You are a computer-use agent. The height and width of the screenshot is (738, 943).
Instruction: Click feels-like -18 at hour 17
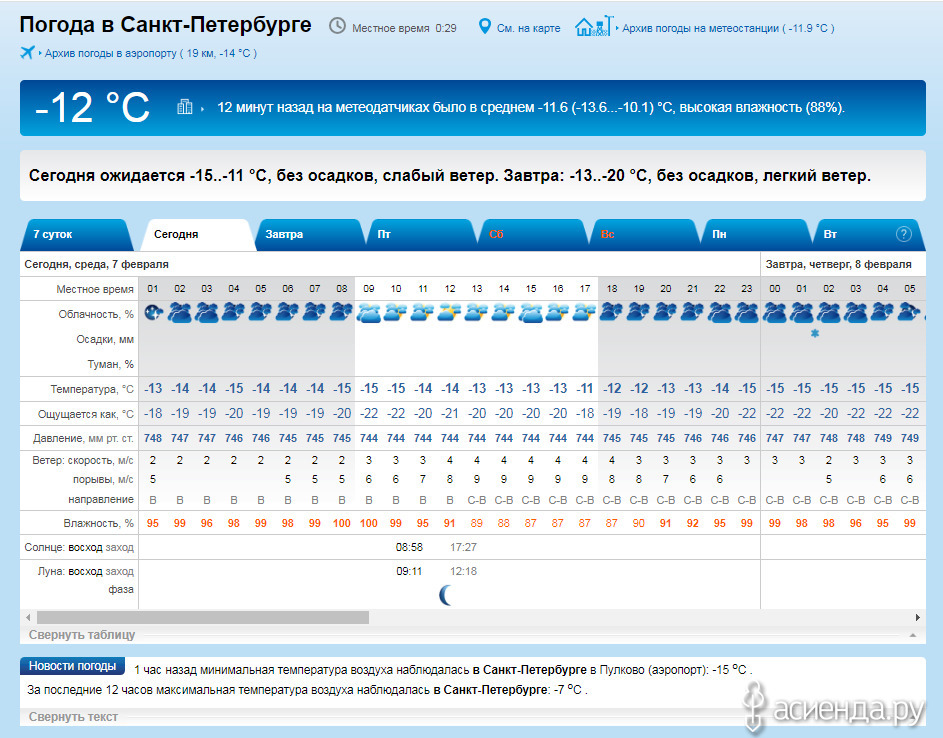coord(585,413)
